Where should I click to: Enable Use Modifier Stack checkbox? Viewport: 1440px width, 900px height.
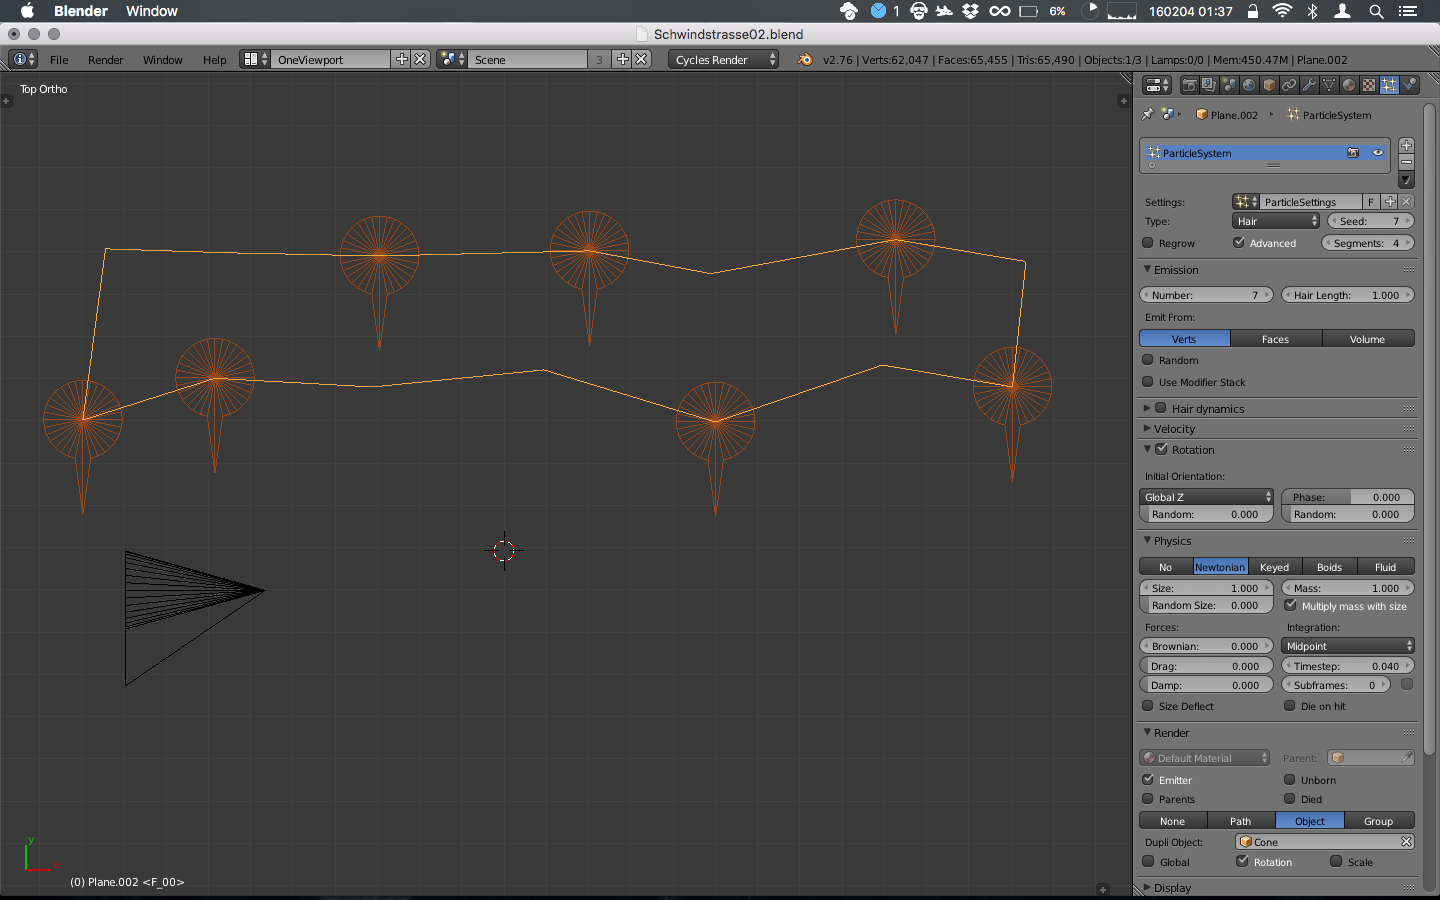point(1148,382)
